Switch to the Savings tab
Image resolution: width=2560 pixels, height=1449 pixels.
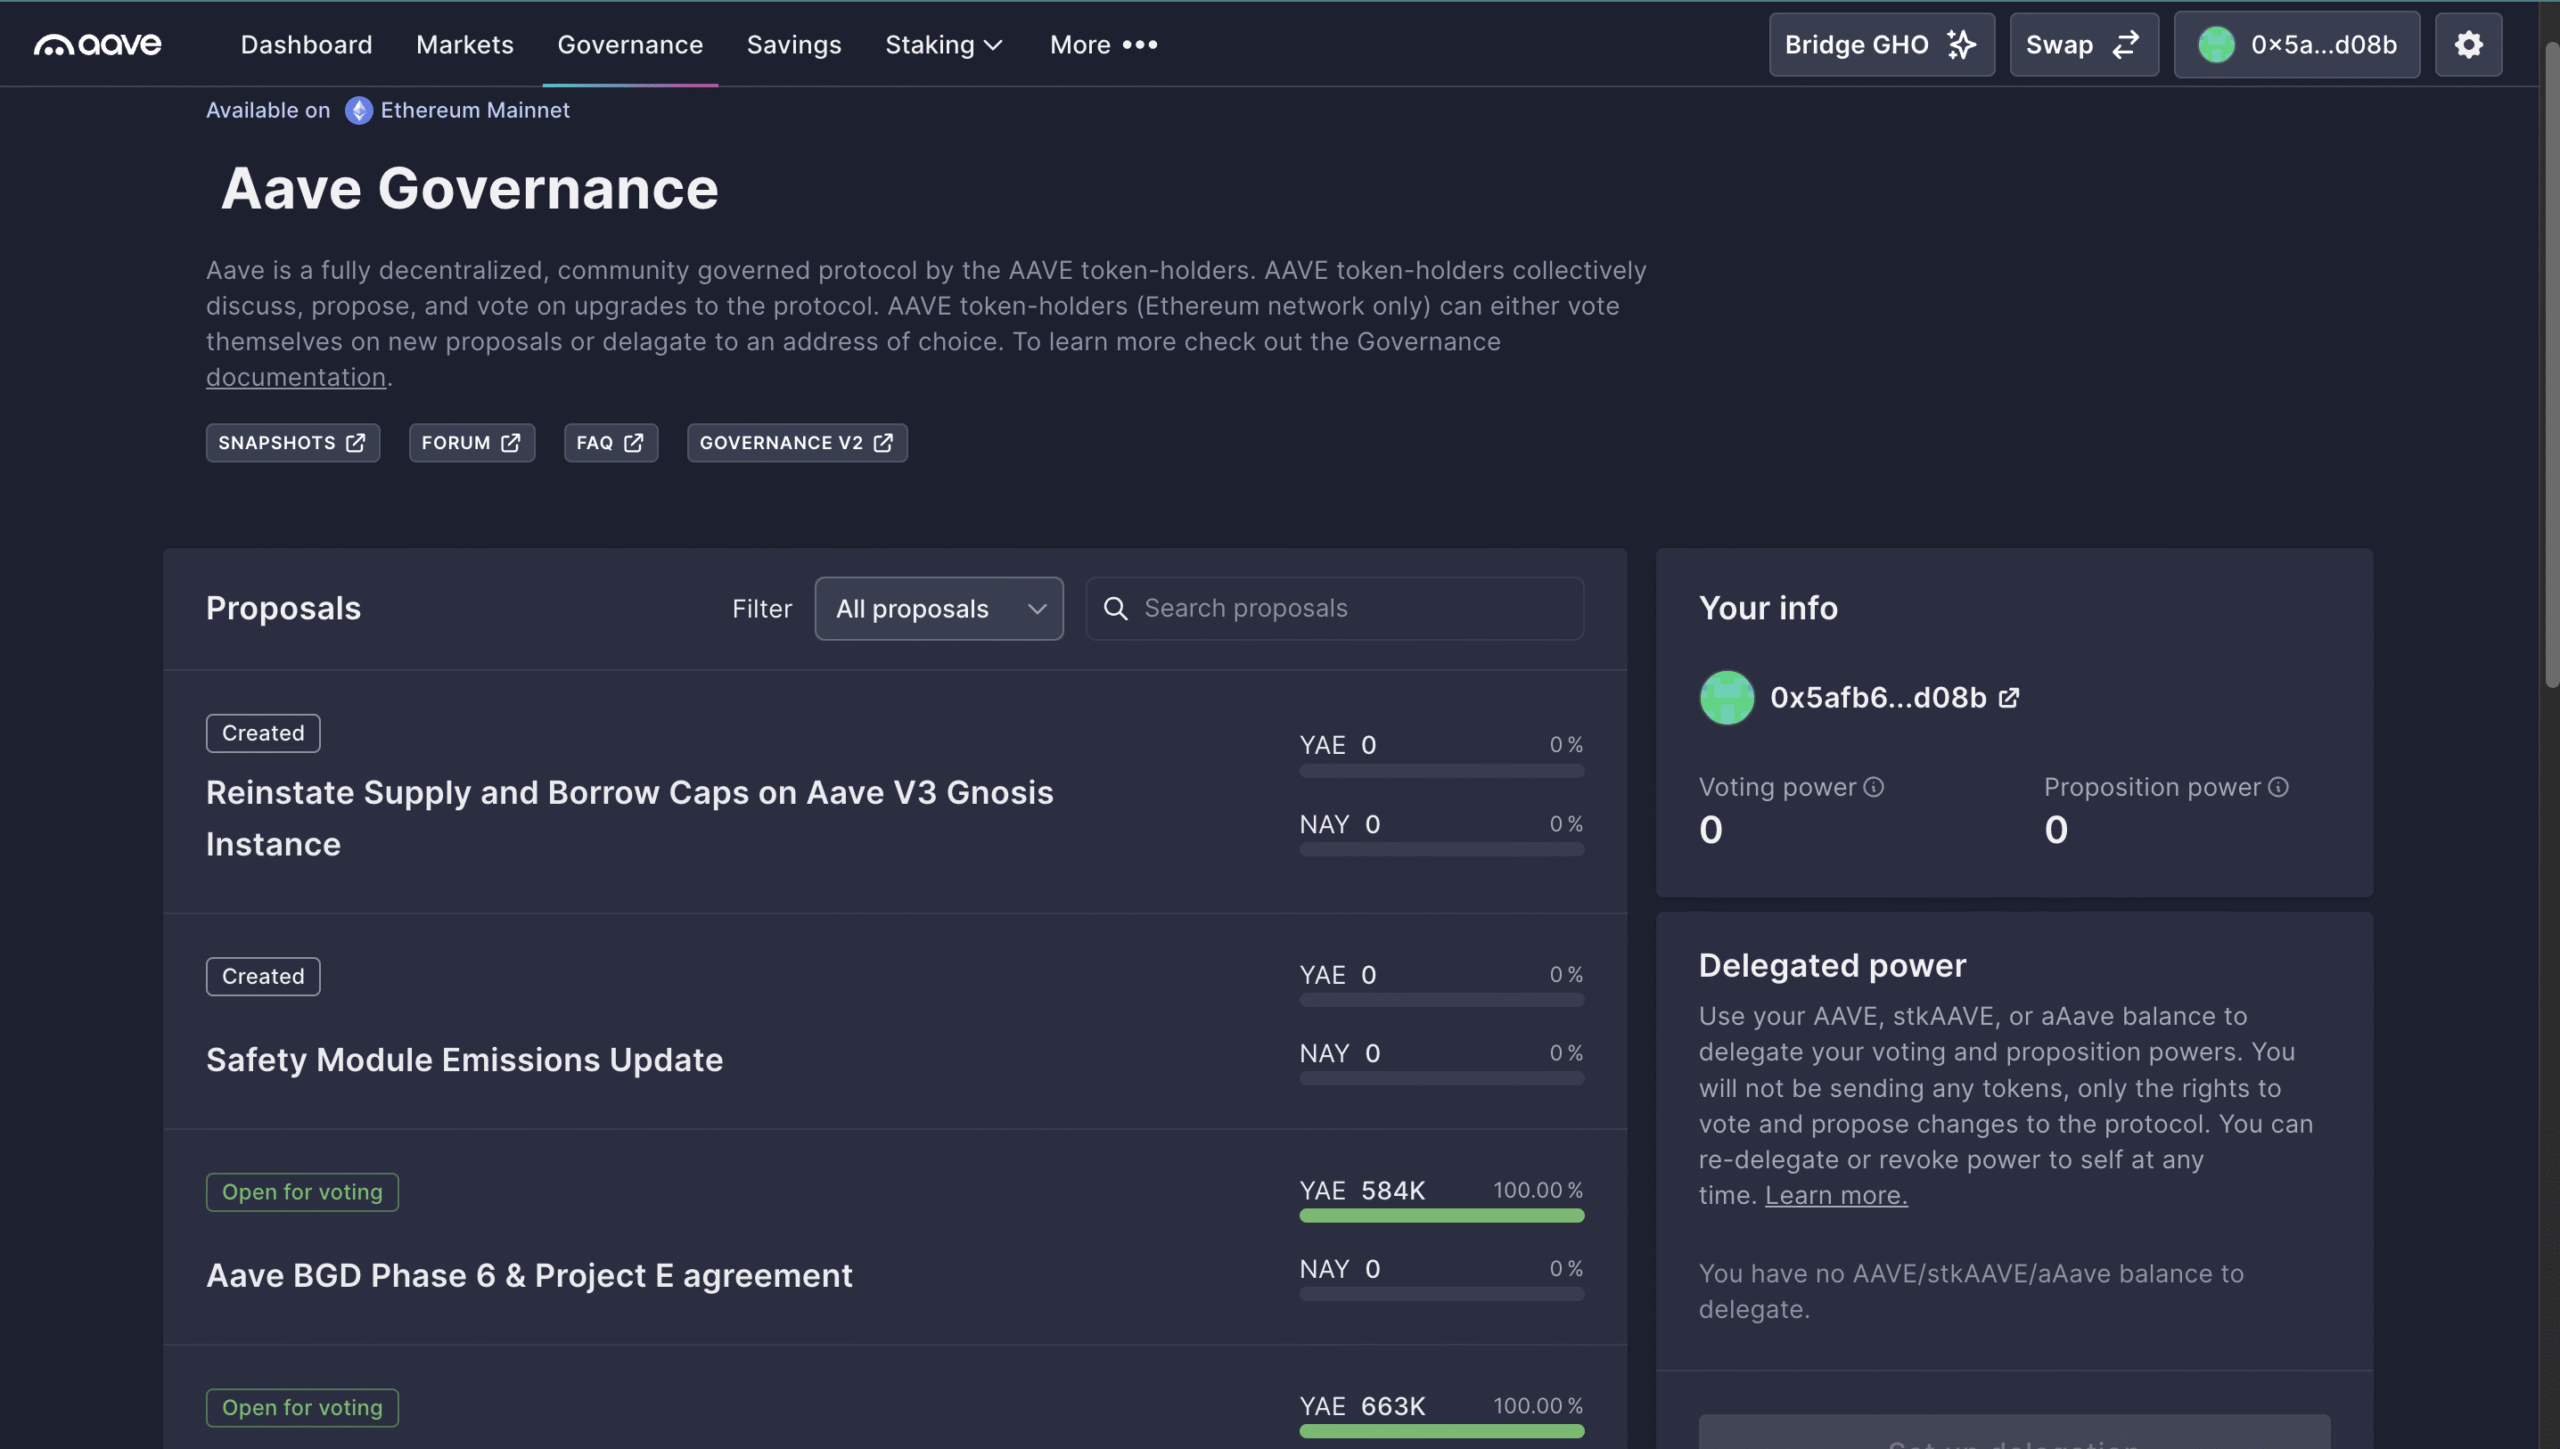793,45
